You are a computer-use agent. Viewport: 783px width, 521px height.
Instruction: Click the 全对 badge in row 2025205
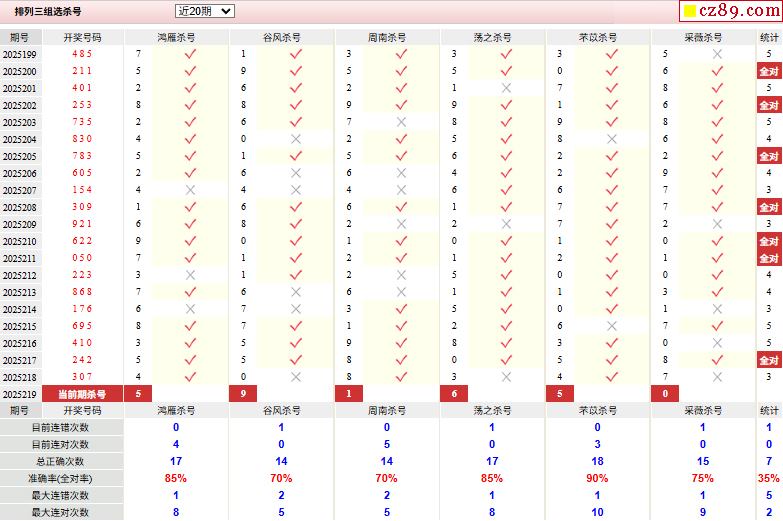point(769,156)
